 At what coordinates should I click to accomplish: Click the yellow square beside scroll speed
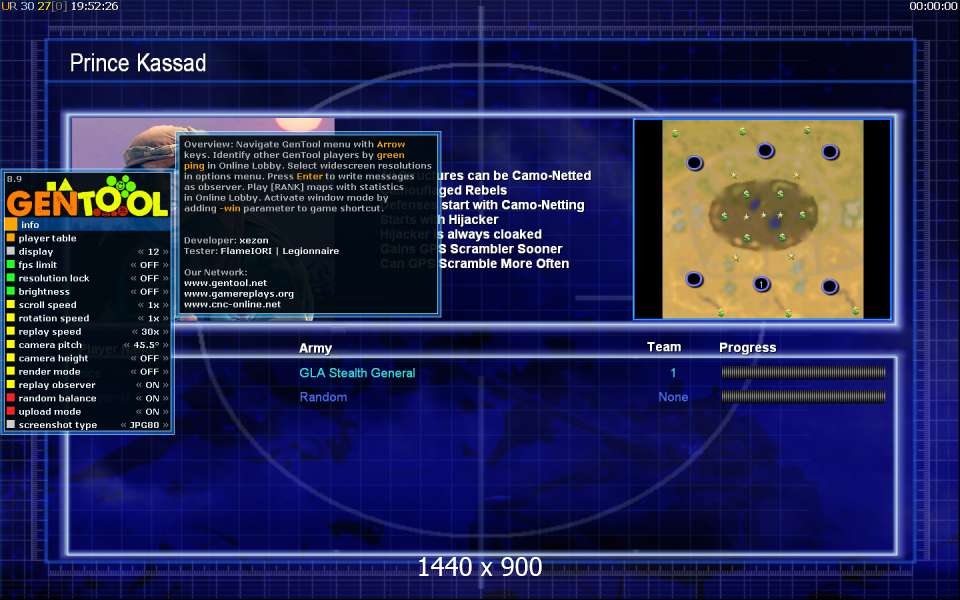[x=10, y=304]
